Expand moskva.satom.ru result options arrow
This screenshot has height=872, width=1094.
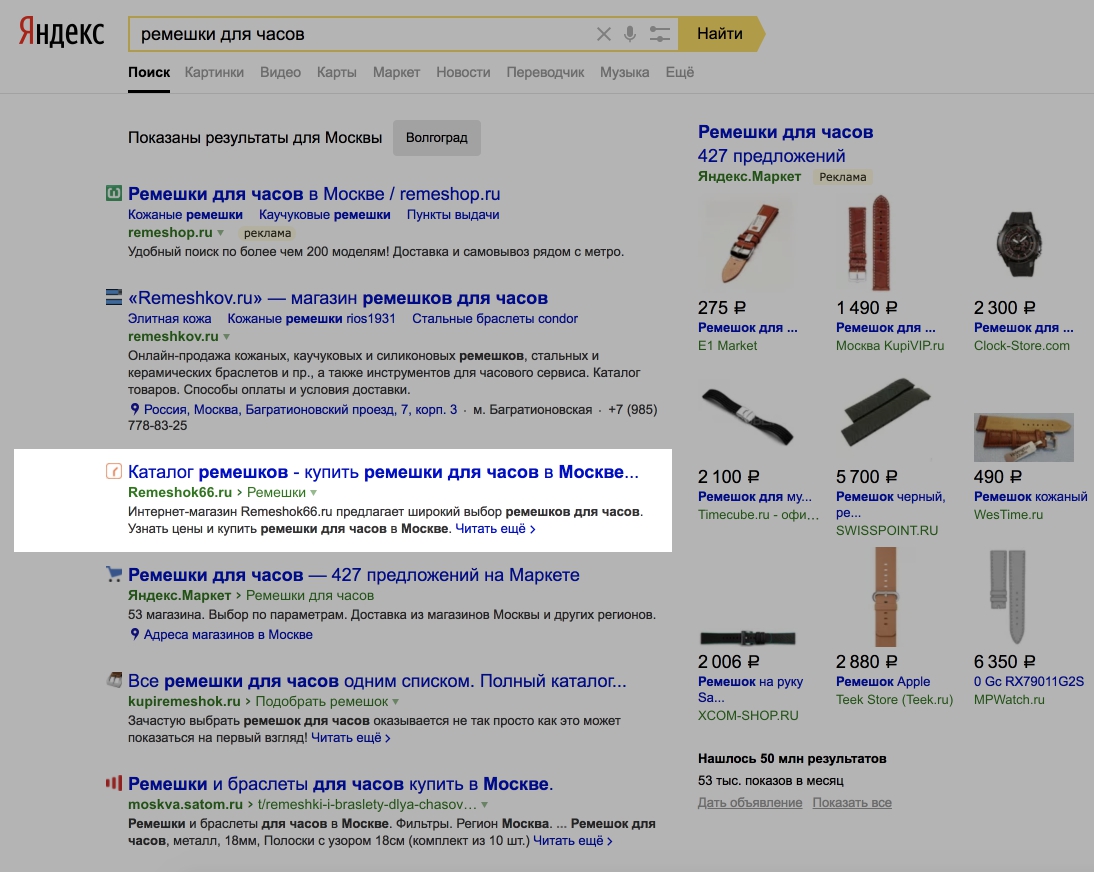click(x=485, y=805)
